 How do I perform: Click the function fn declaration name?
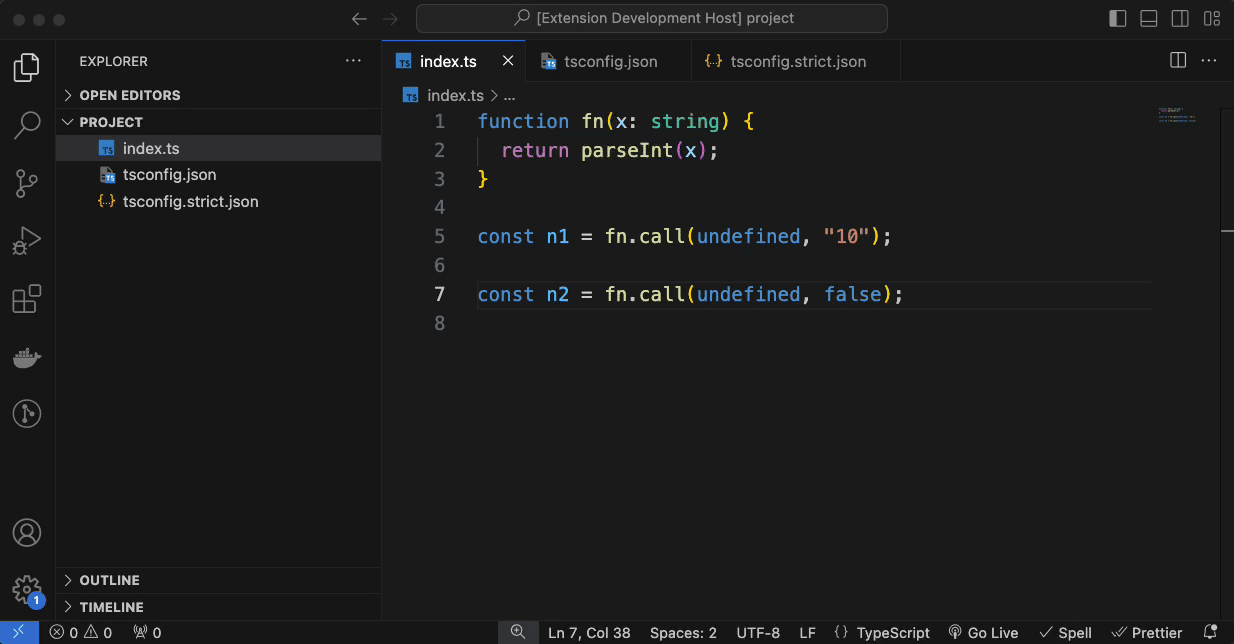pyautogui.click(x=593, y=121)
